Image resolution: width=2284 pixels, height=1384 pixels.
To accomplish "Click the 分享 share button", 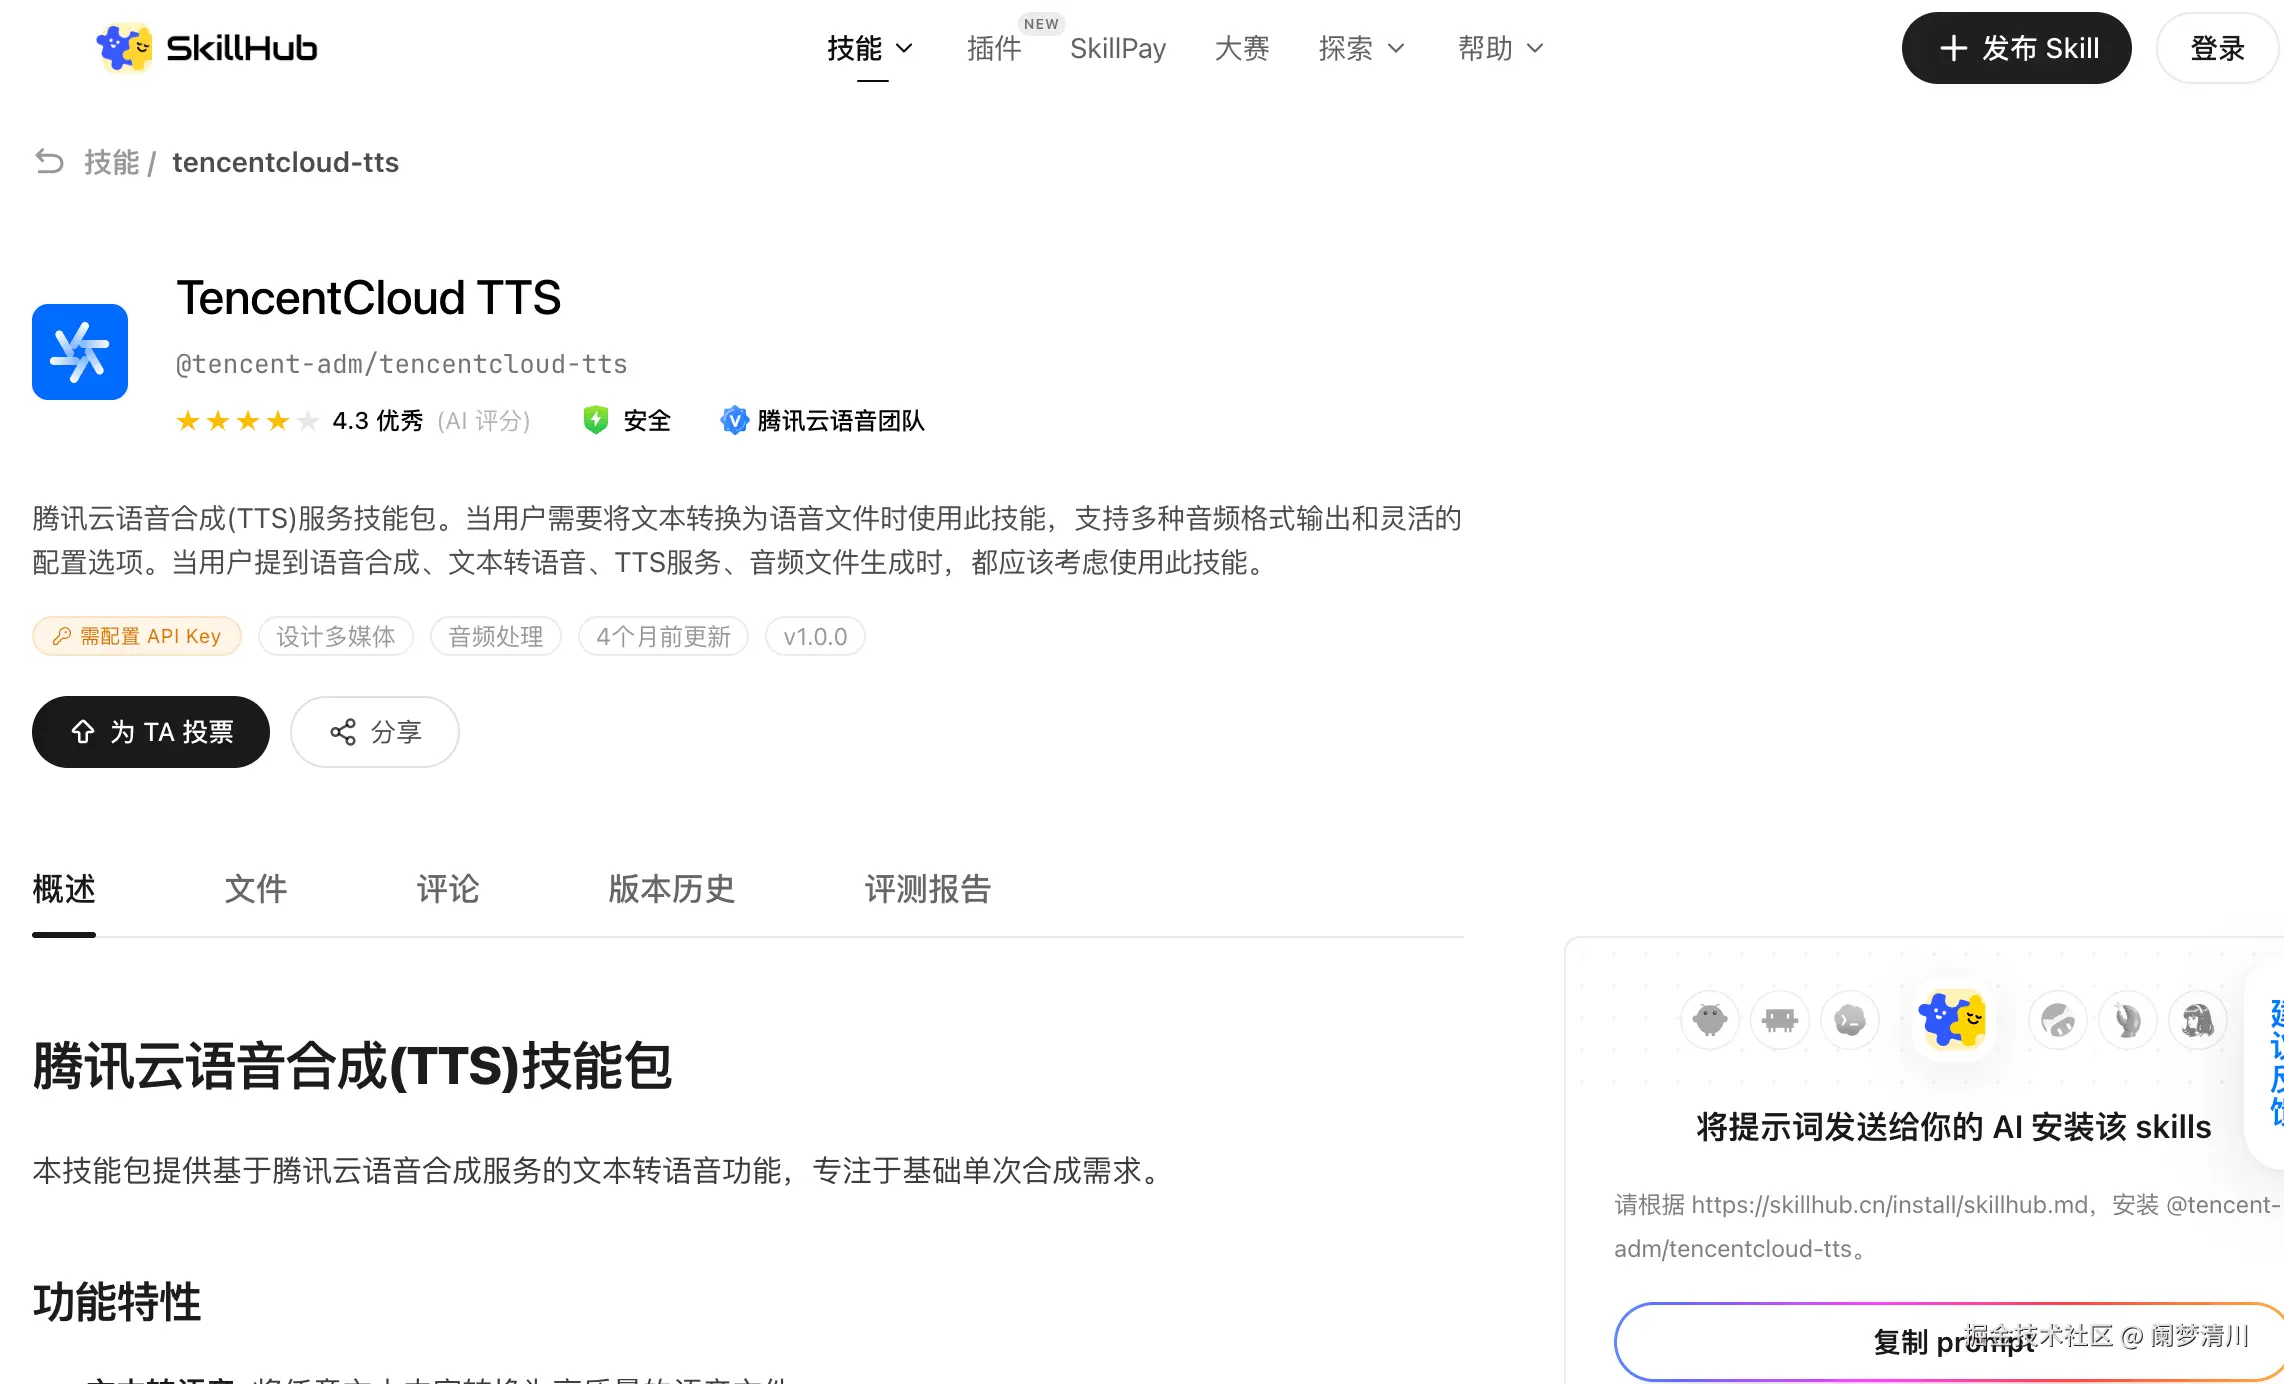I will tap(375, 732).
